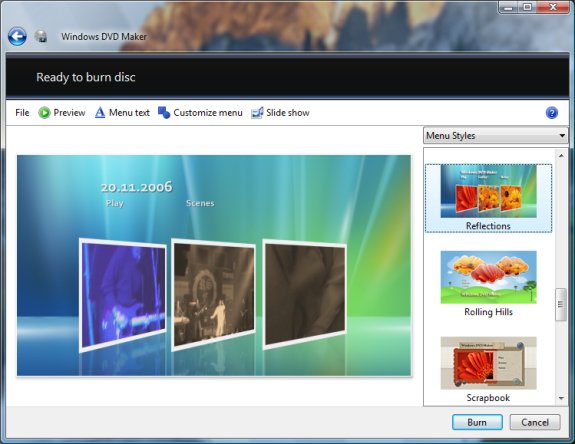Click the Preview toolbar label

69,113
